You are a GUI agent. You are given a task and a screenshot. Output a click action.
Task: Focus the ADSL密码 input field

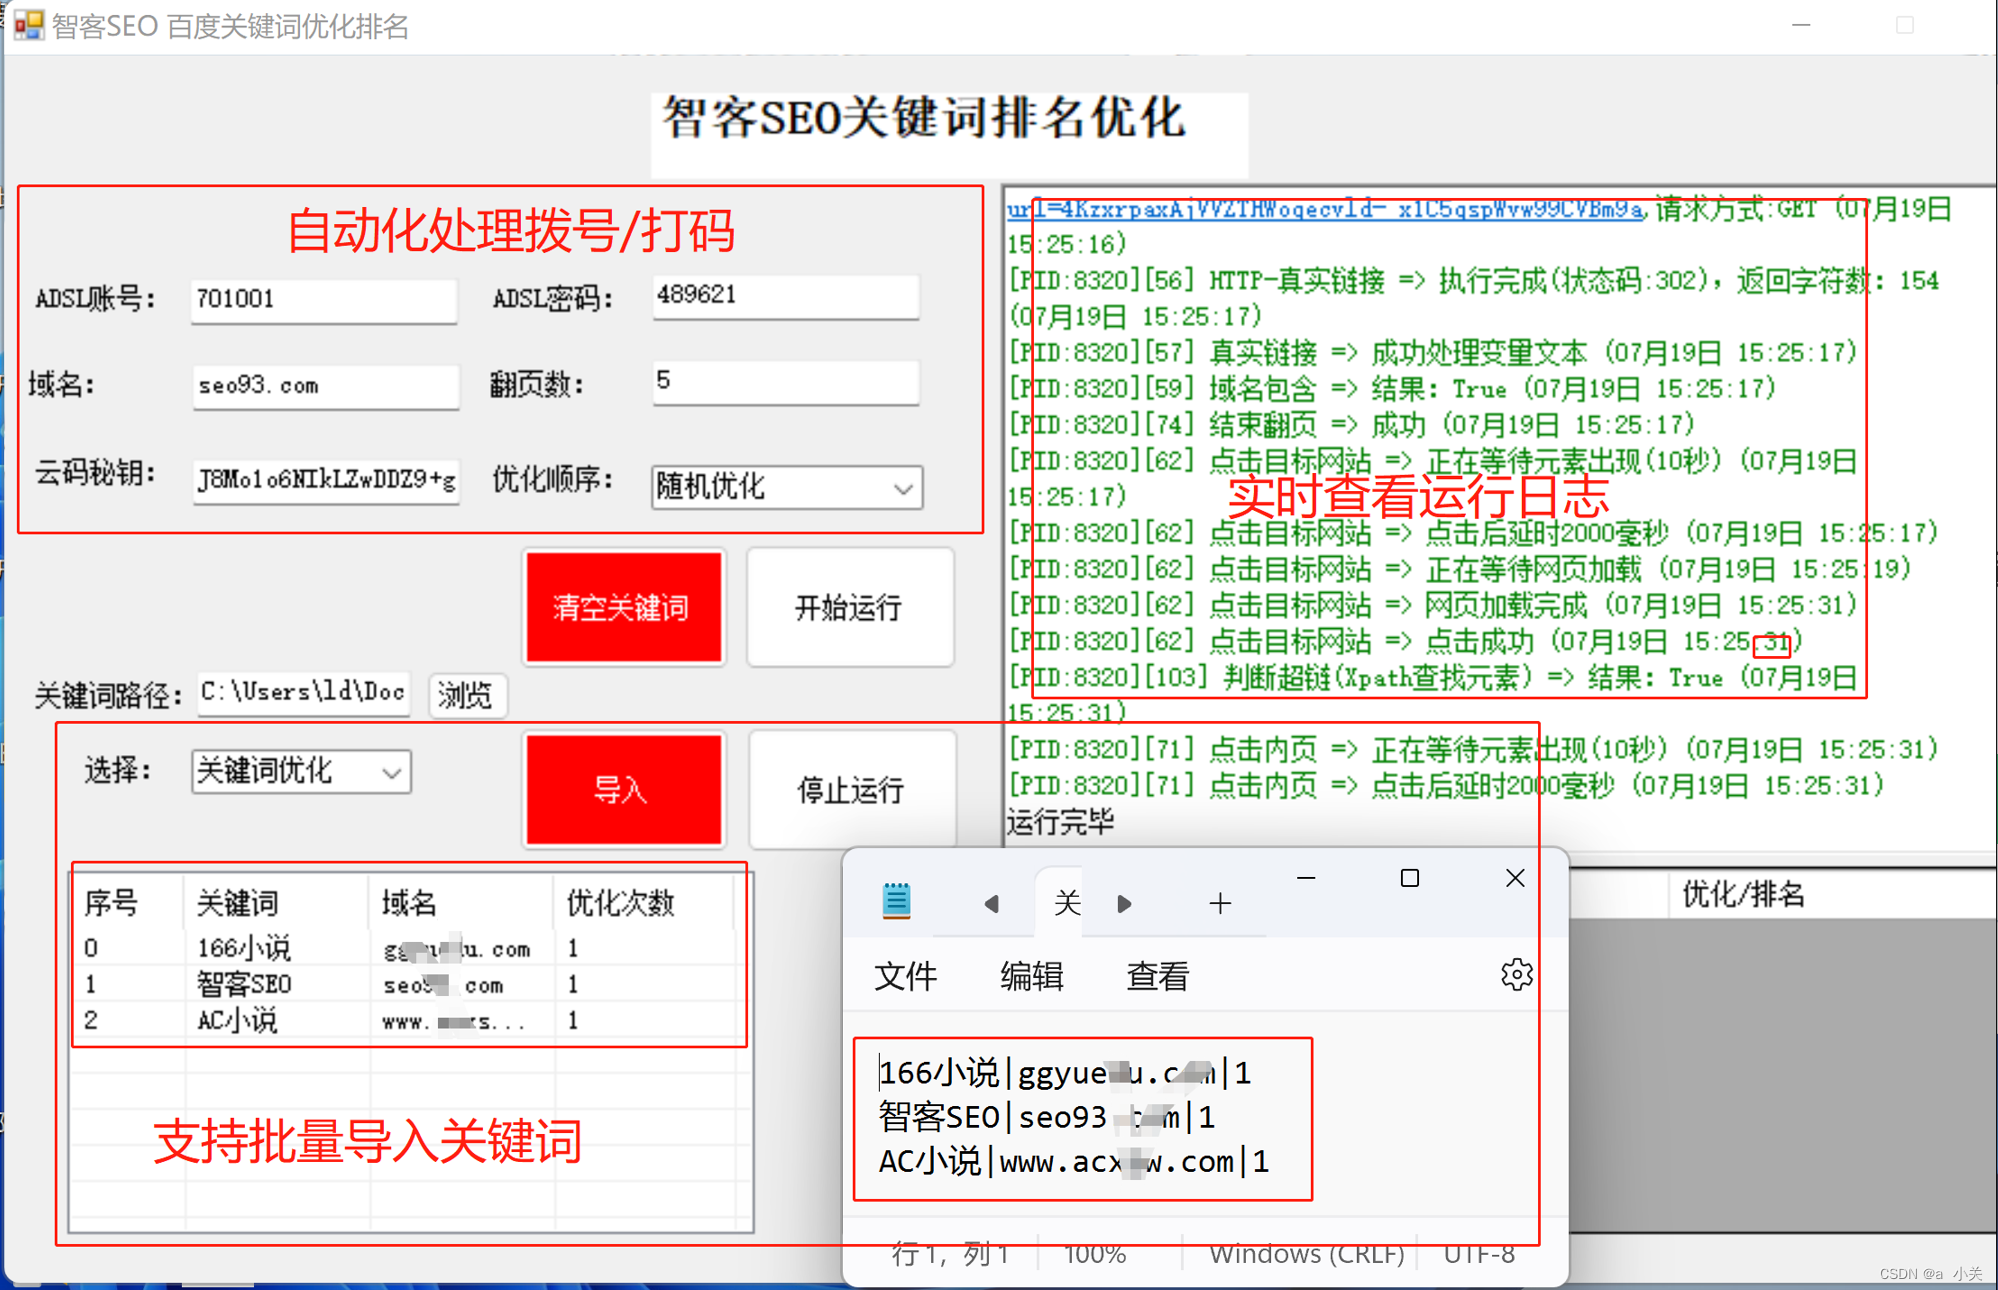pos(785,296)
